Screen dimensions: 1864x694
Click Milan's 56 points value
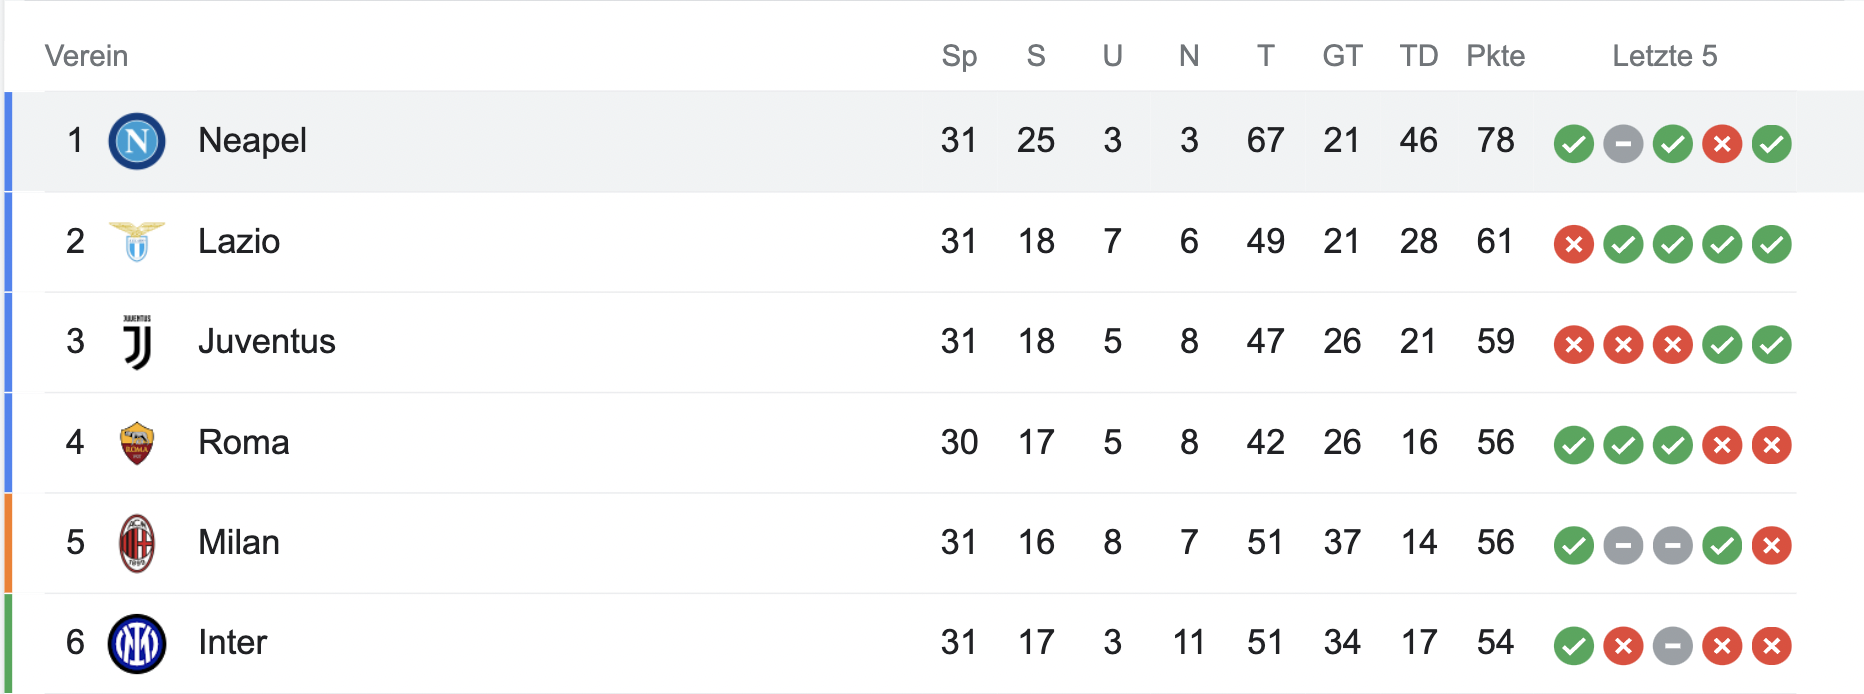pos(1495,543)
